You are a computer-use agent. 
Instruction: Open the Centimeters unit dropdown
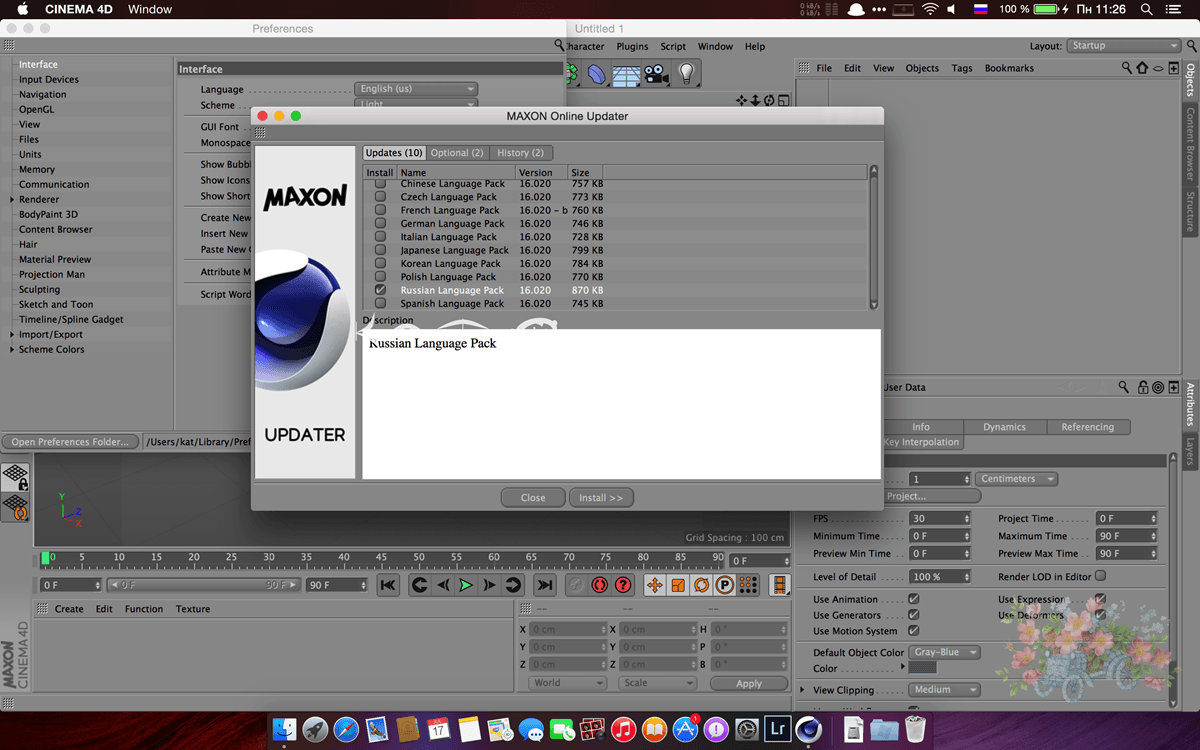[1016, 479]
